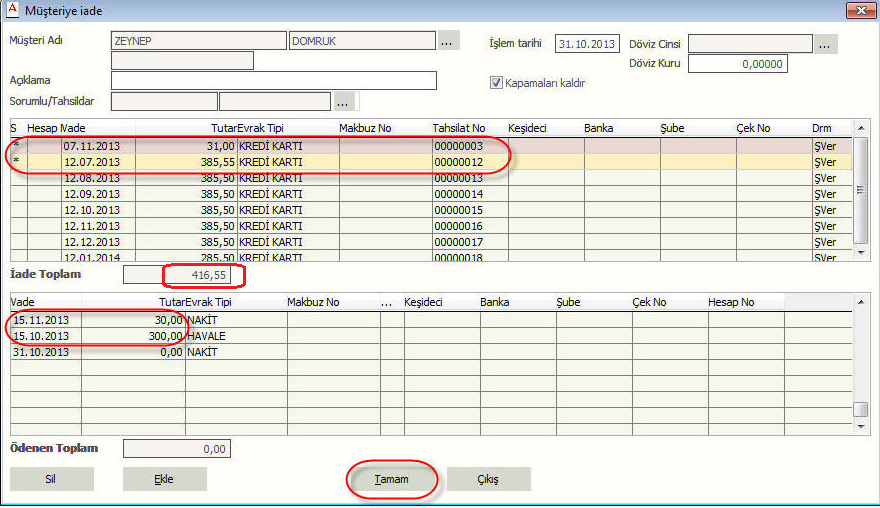Click the İşlem tarihi date field
880x508 pixels.
pos(588,44)
